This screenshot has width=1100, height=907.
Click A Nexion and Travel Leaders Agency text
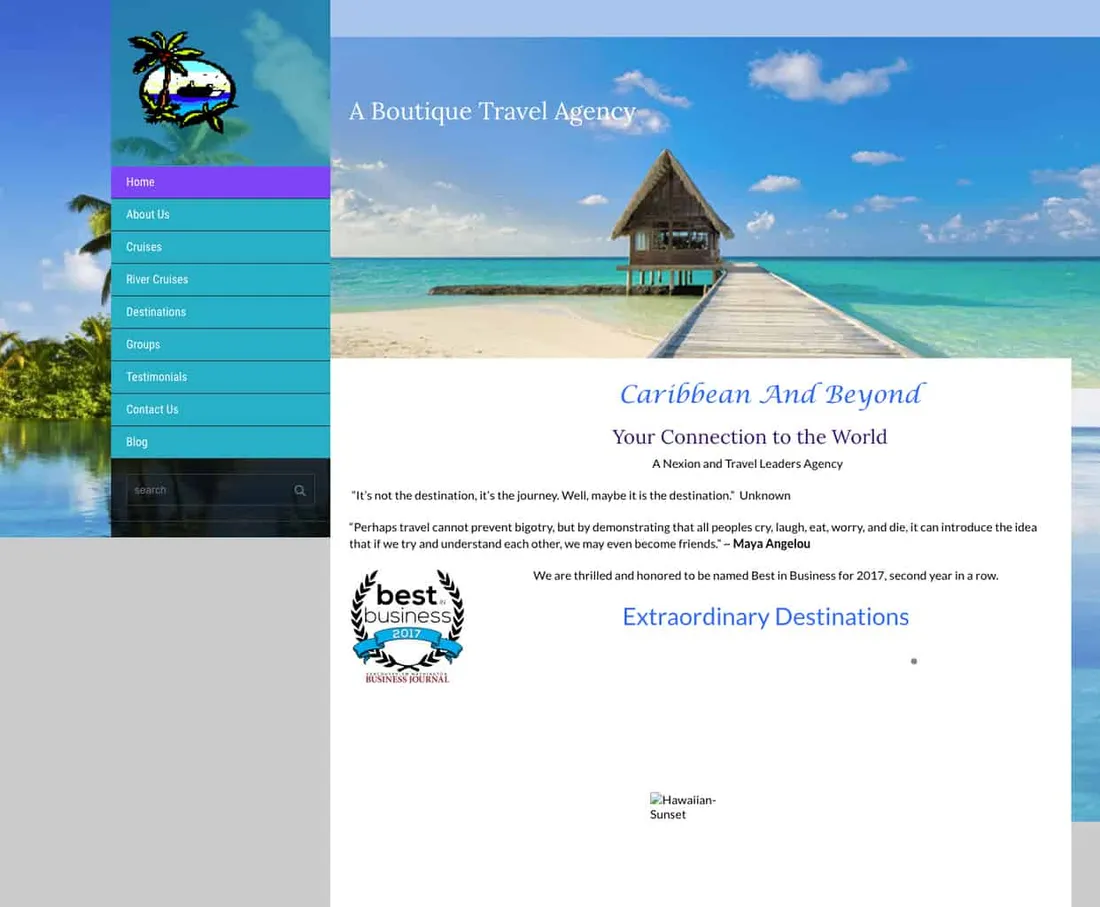[747, 464]
